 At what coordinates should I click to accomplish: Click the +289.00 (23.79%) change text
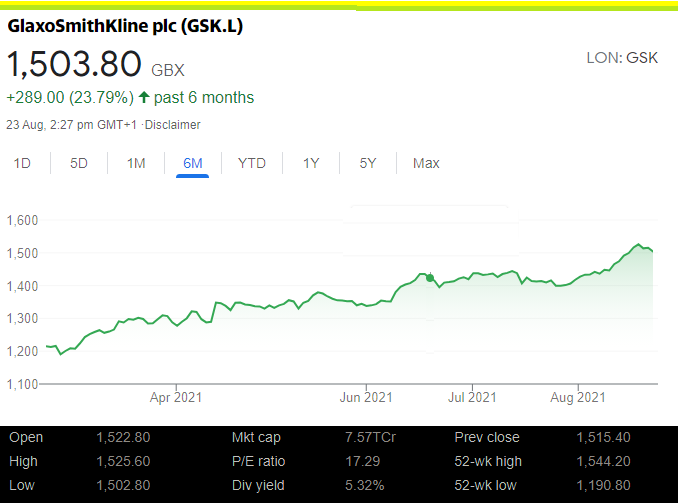pos(70,98)
